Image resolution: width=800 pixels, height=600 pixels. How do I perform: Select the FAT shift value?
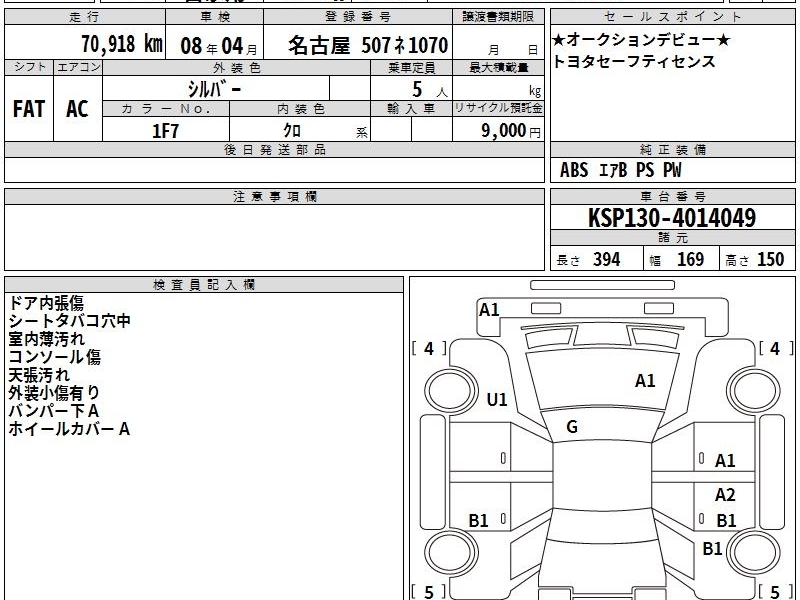[x=29, y=109]
